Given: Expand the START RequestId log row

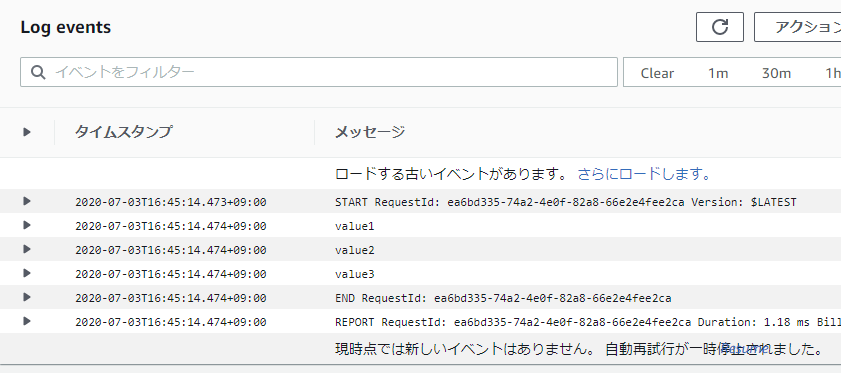Looking at the screenshot, I should click(x=27, y=201).
